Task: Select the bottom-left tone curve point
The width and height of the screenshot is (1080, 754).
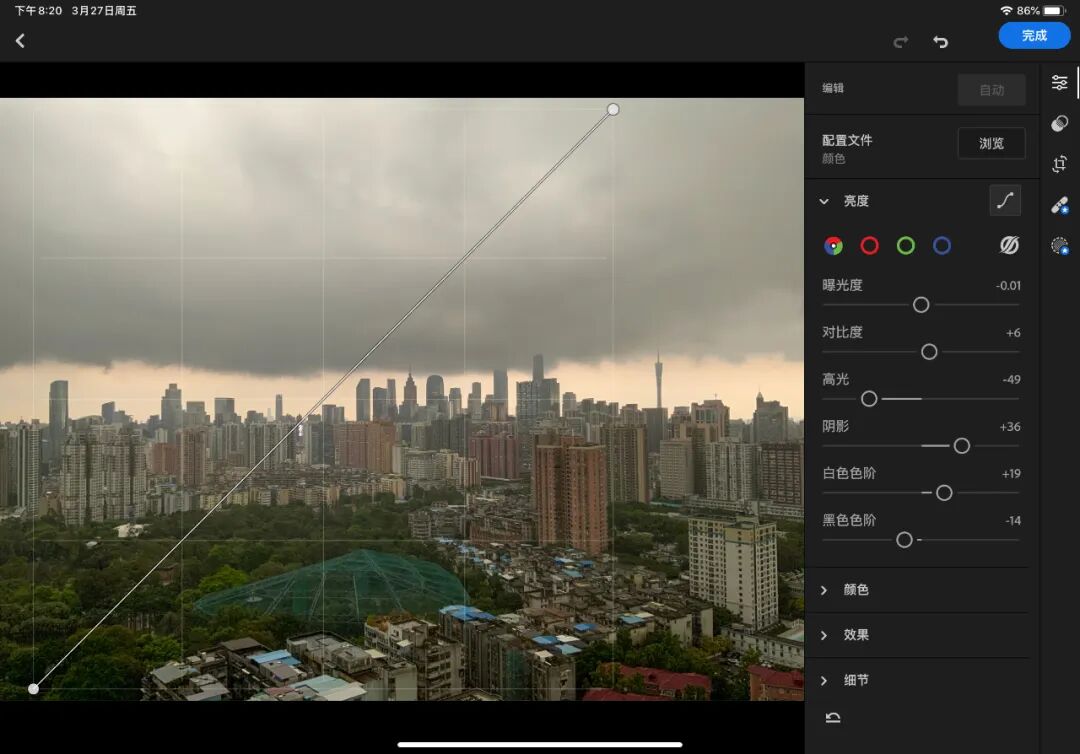Action: (x=33, y=689)
